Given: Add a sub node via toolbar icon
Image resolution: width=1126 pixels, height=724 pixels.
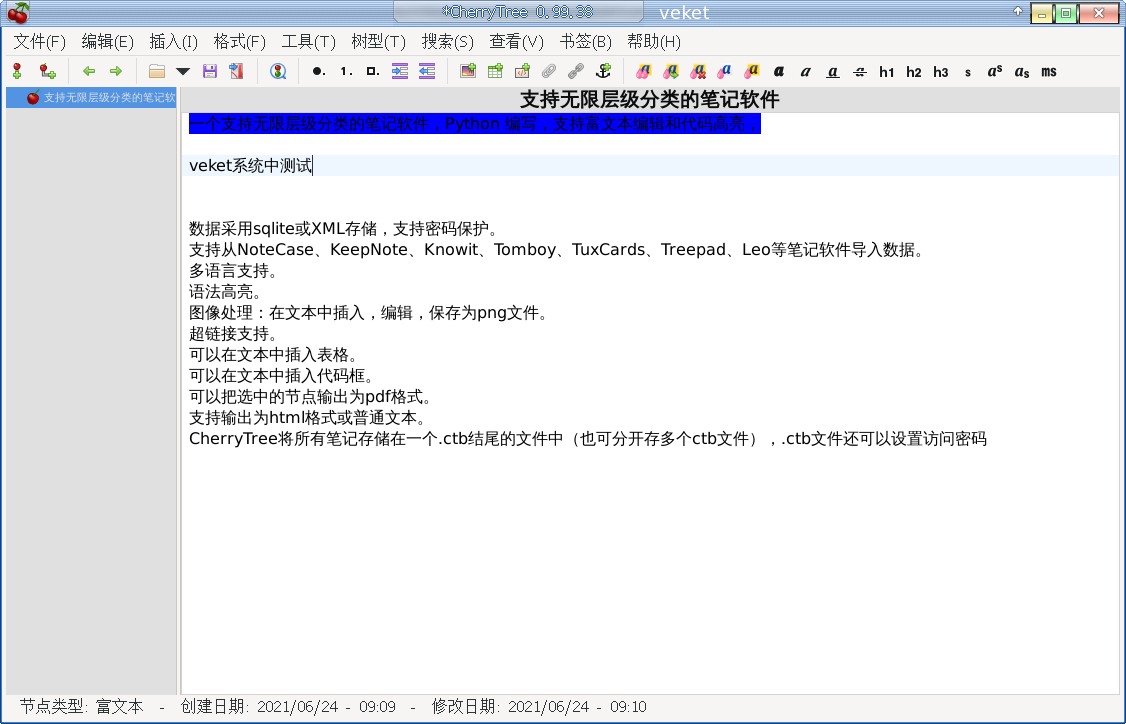Looking at the screenshot, I should (47, 71).
